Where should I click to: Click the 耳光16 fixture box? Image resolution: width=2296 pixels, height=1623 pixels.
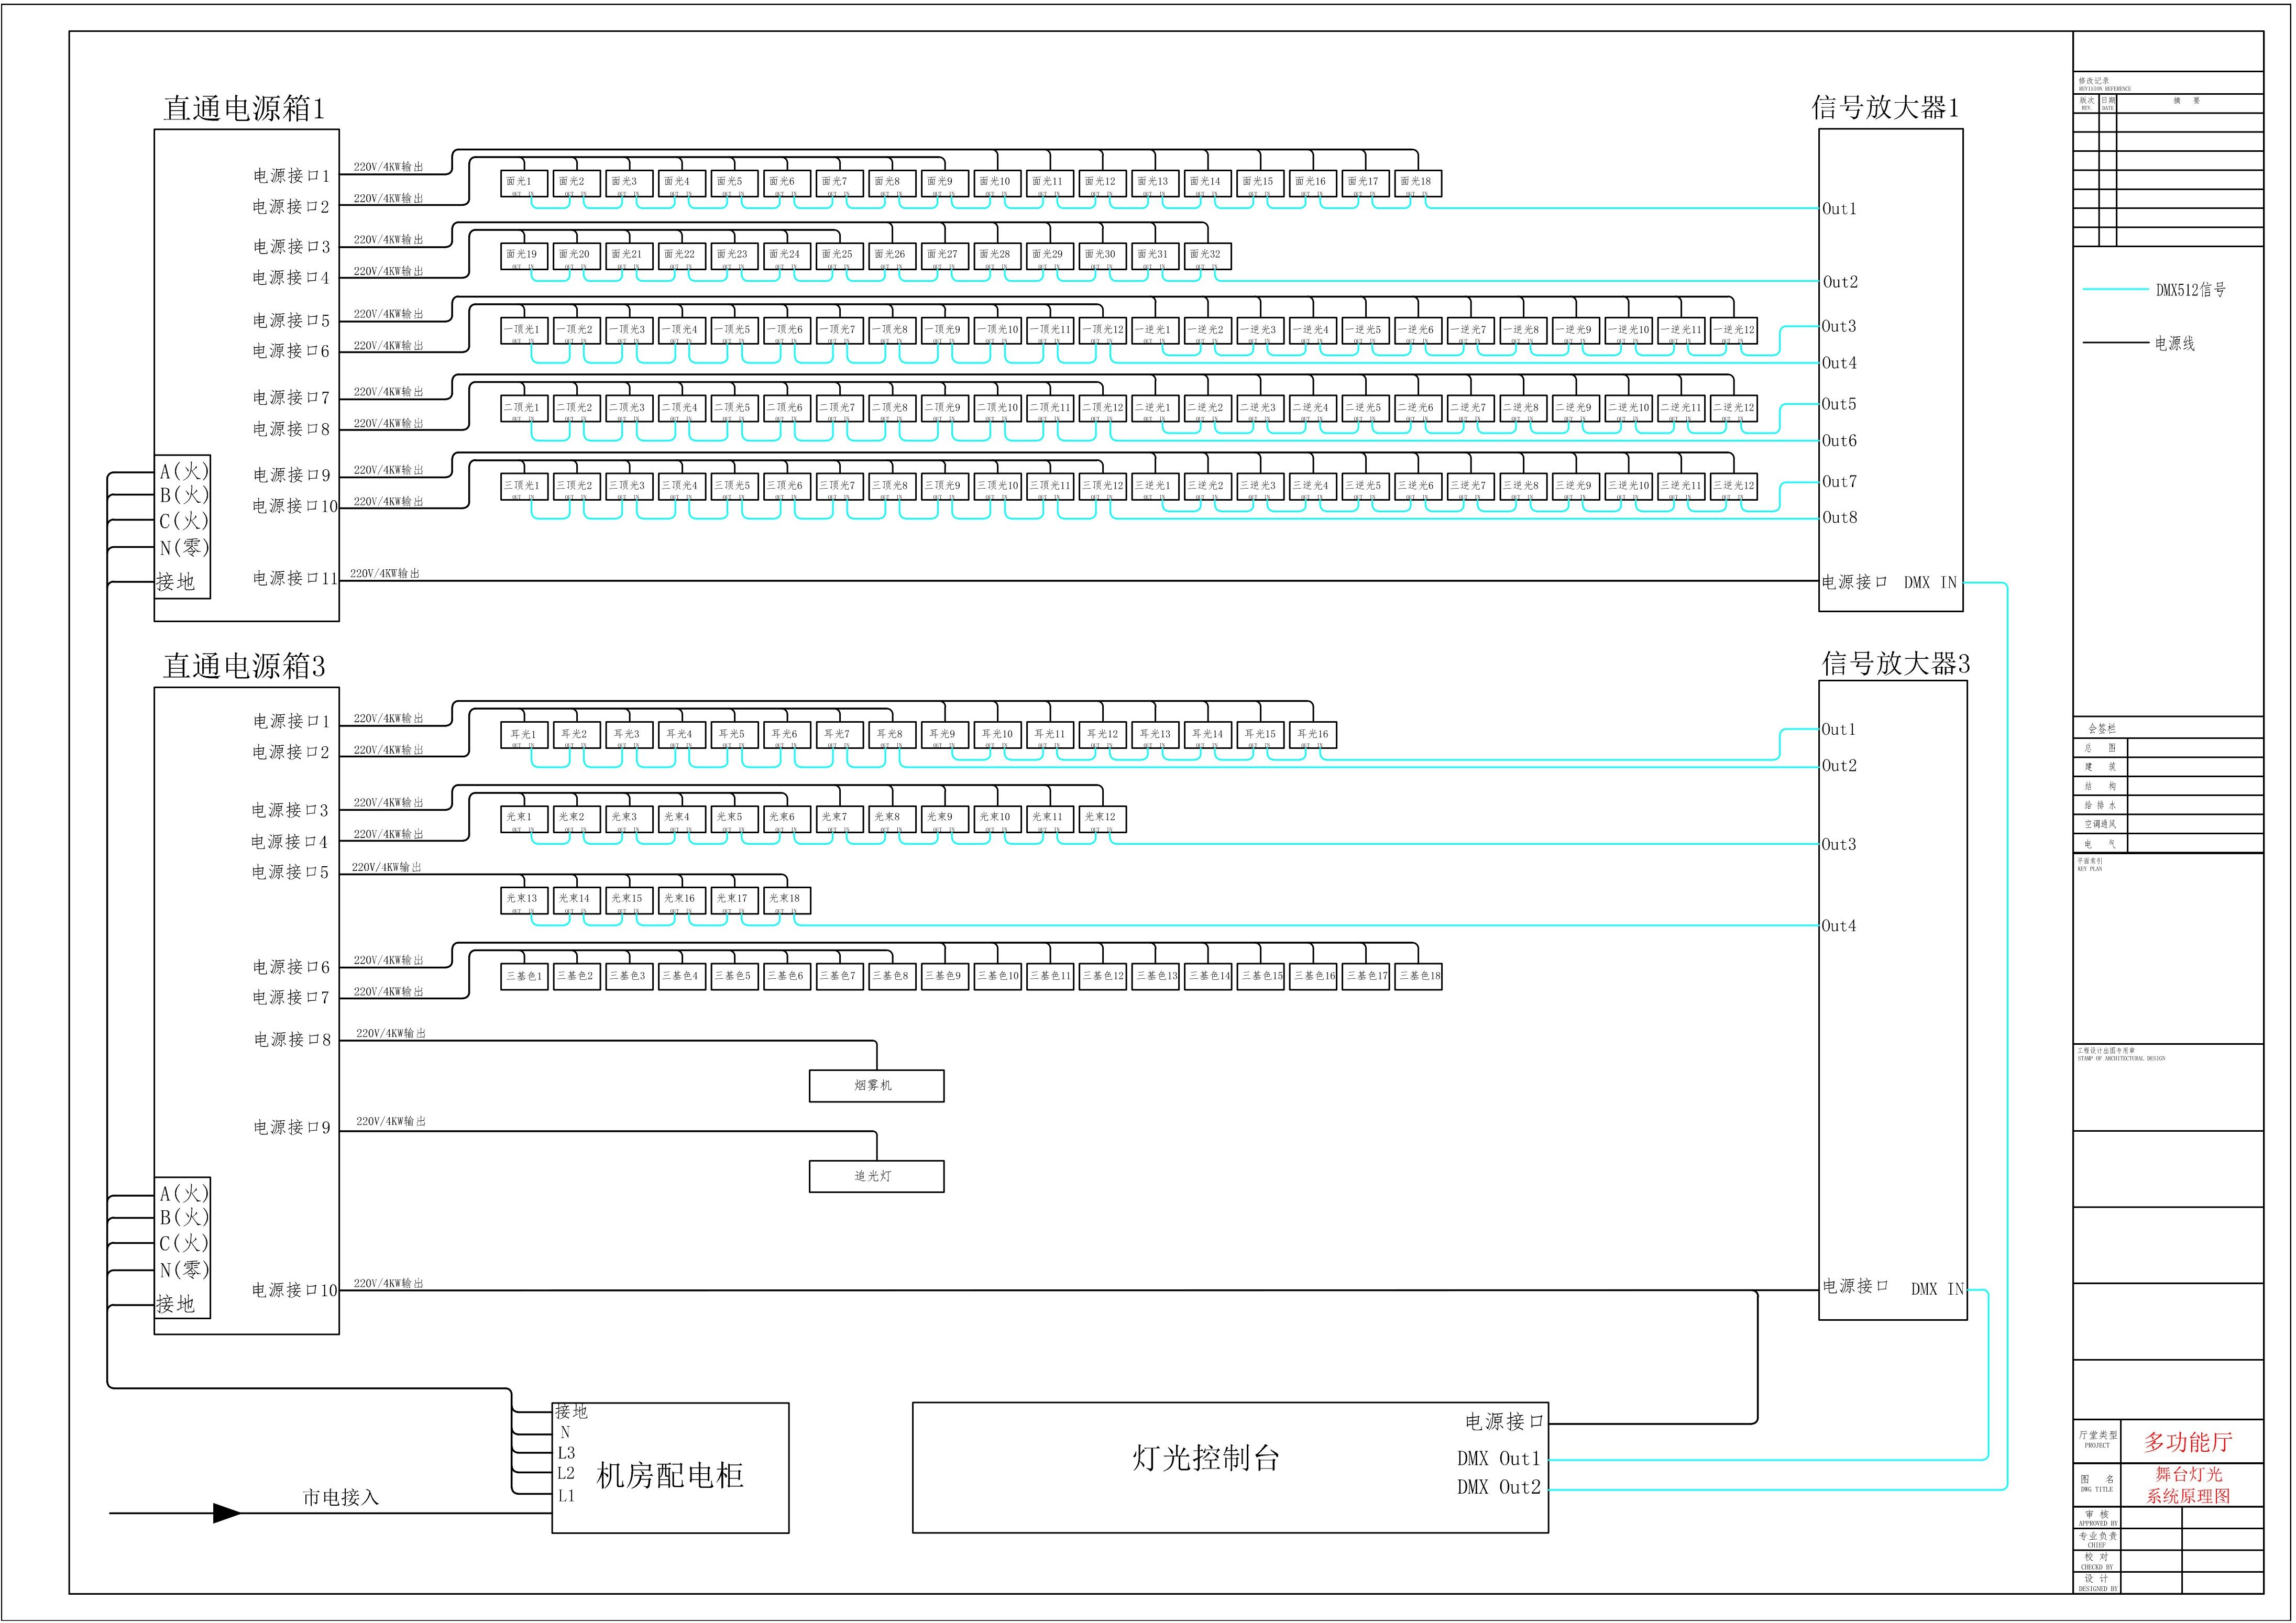point(1312,734)
